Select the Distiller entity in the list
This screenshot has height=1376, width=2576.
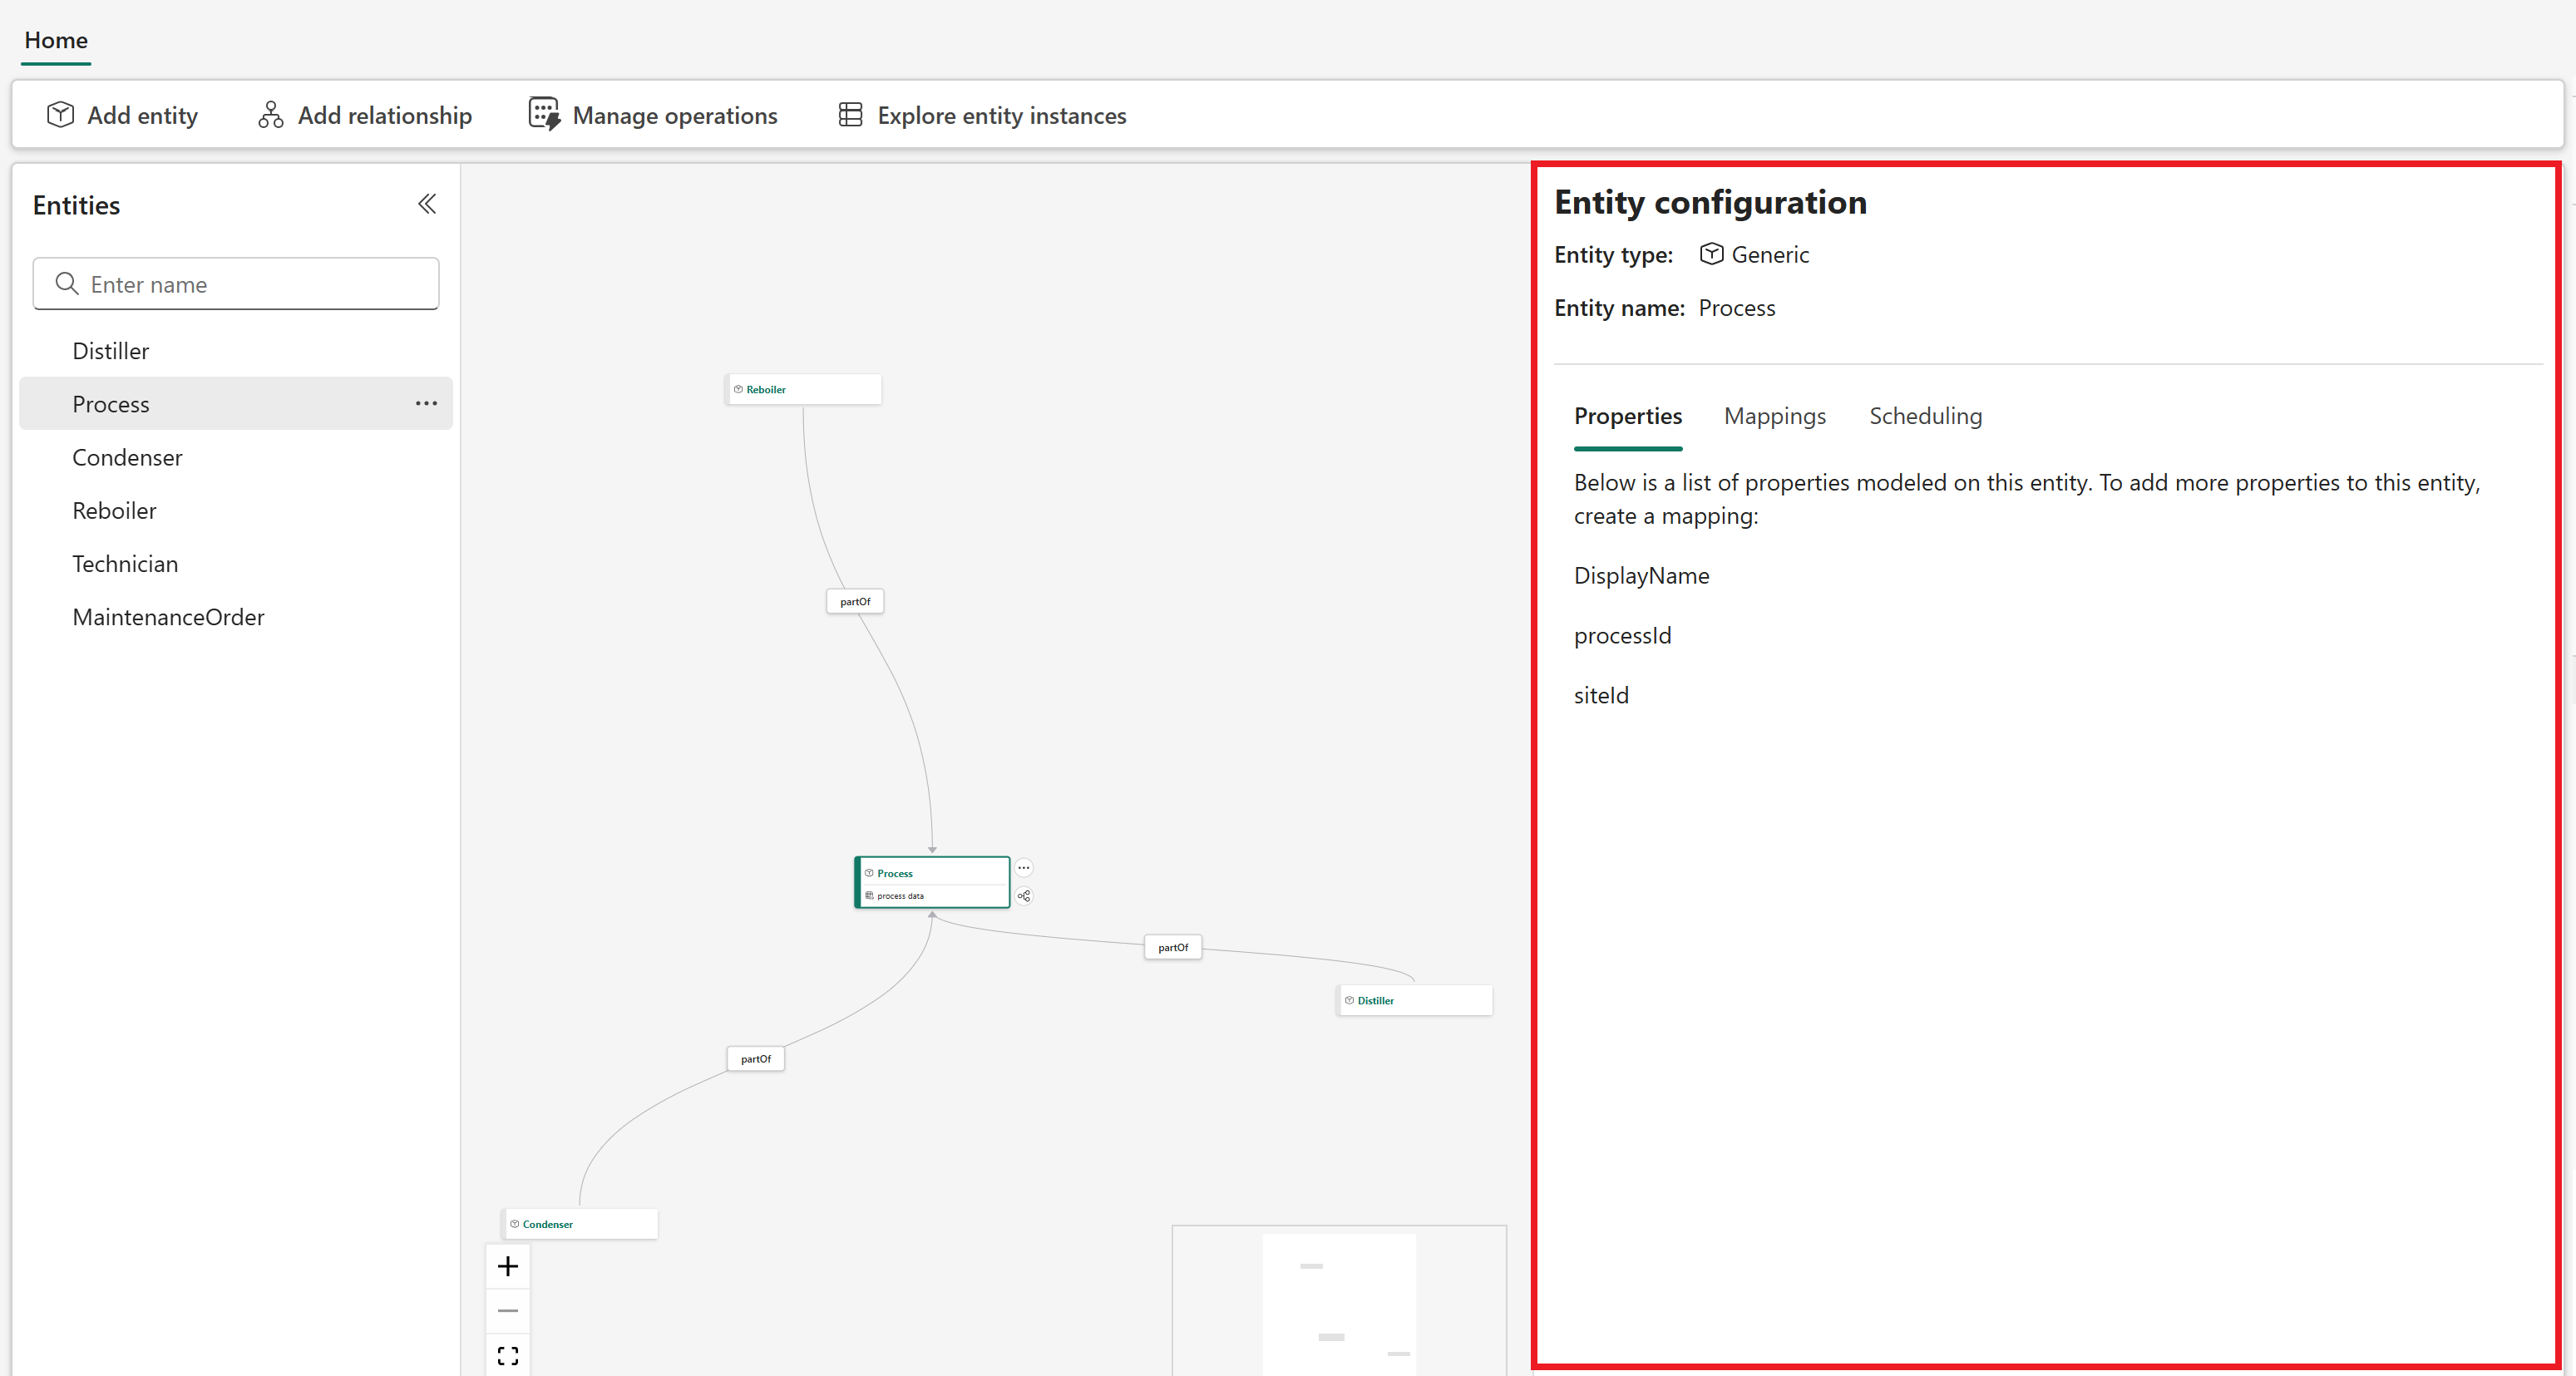(111, 350)
